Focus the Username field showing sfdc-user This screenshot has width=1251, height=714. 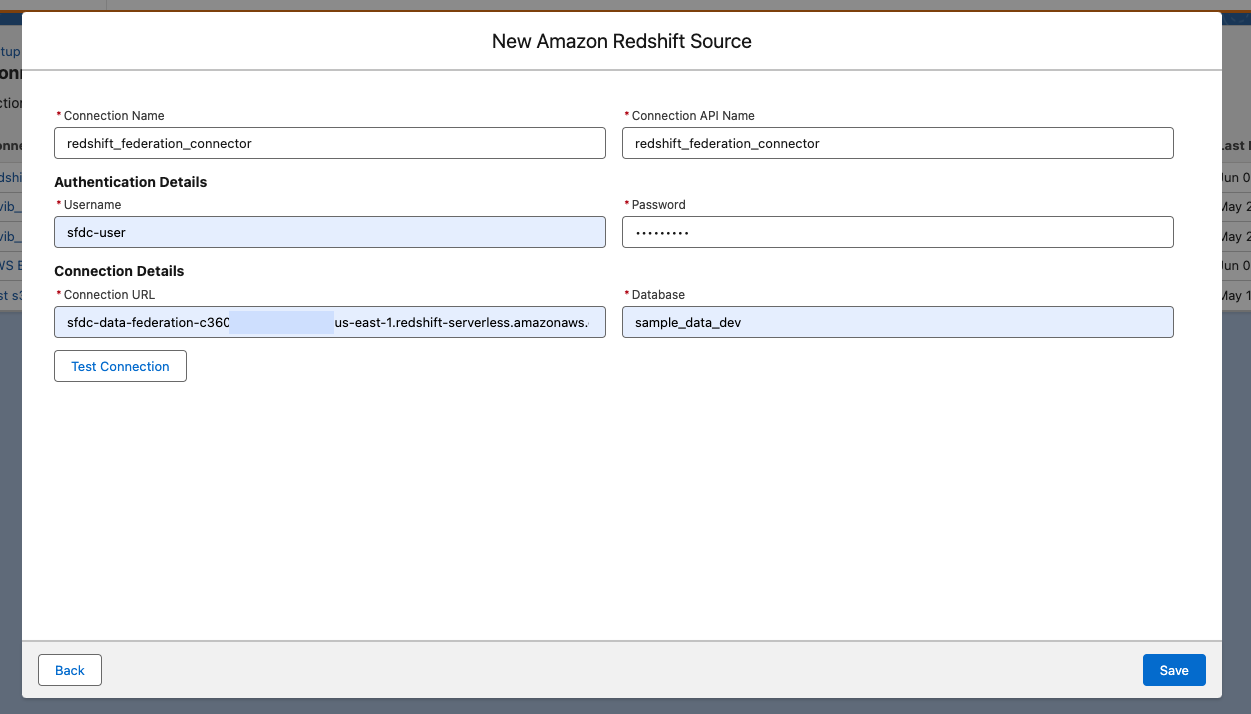330,232
